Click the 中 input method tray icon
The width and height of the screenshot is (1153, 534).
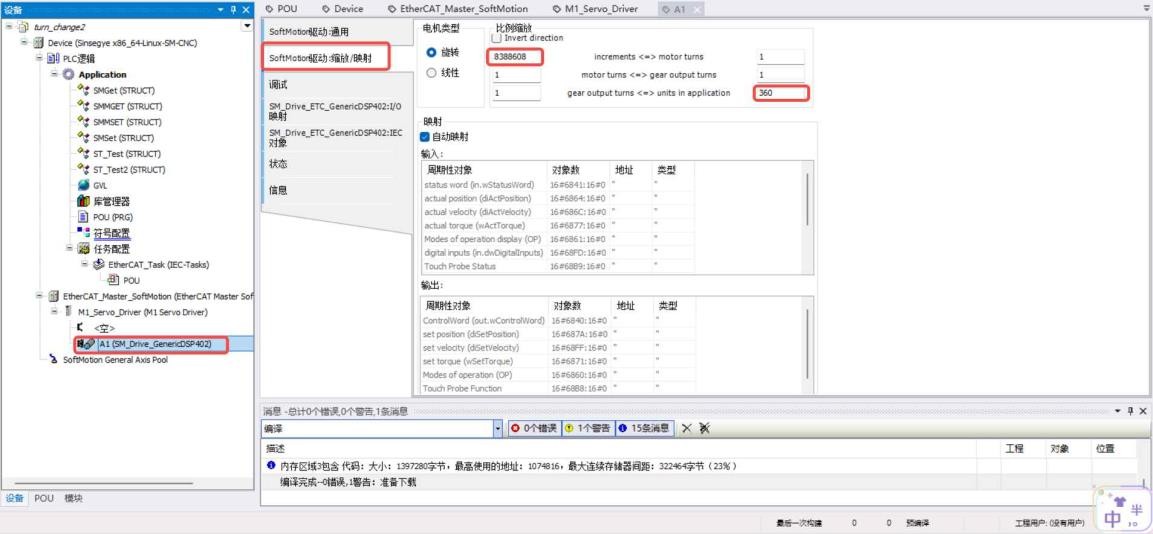(x=1113, y=518)
